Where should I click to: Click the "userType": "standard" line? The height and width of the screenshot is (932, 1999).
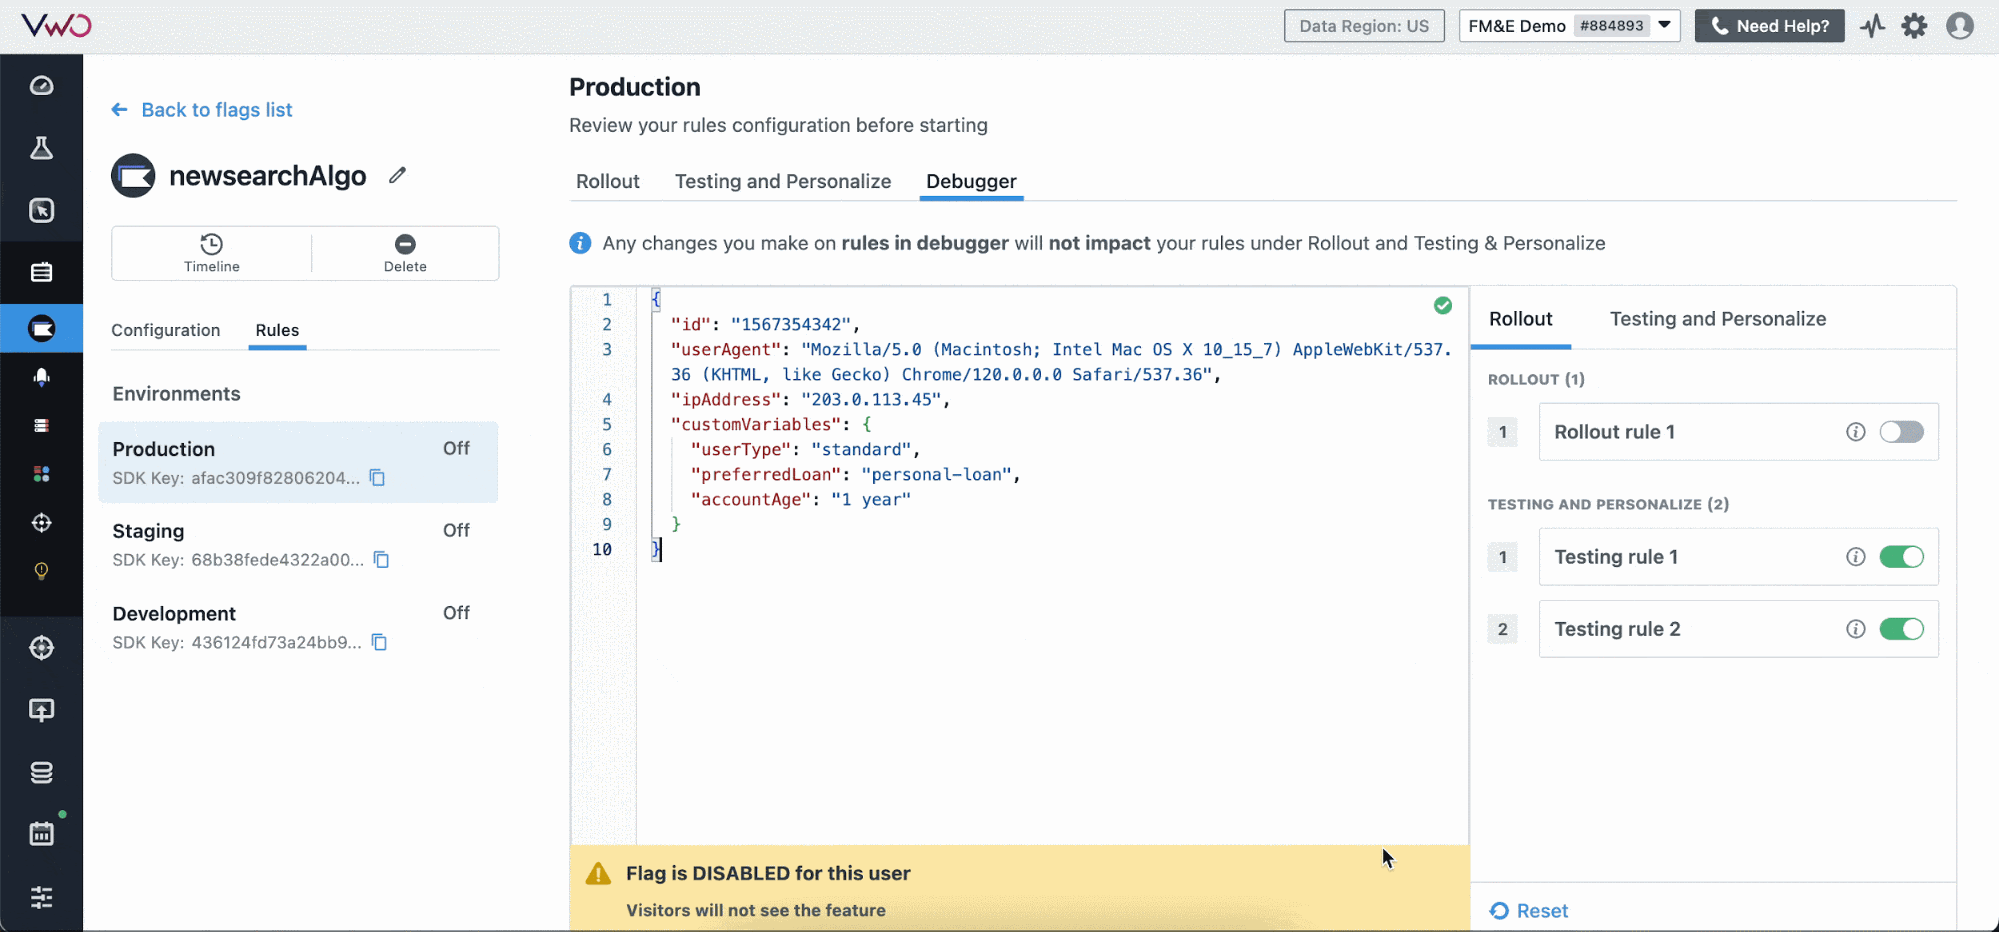(805, 450)
